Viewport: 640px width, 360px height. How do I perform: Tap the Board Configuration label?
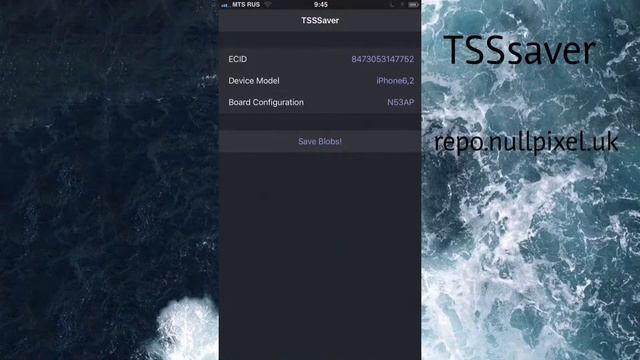coord(266,102)
